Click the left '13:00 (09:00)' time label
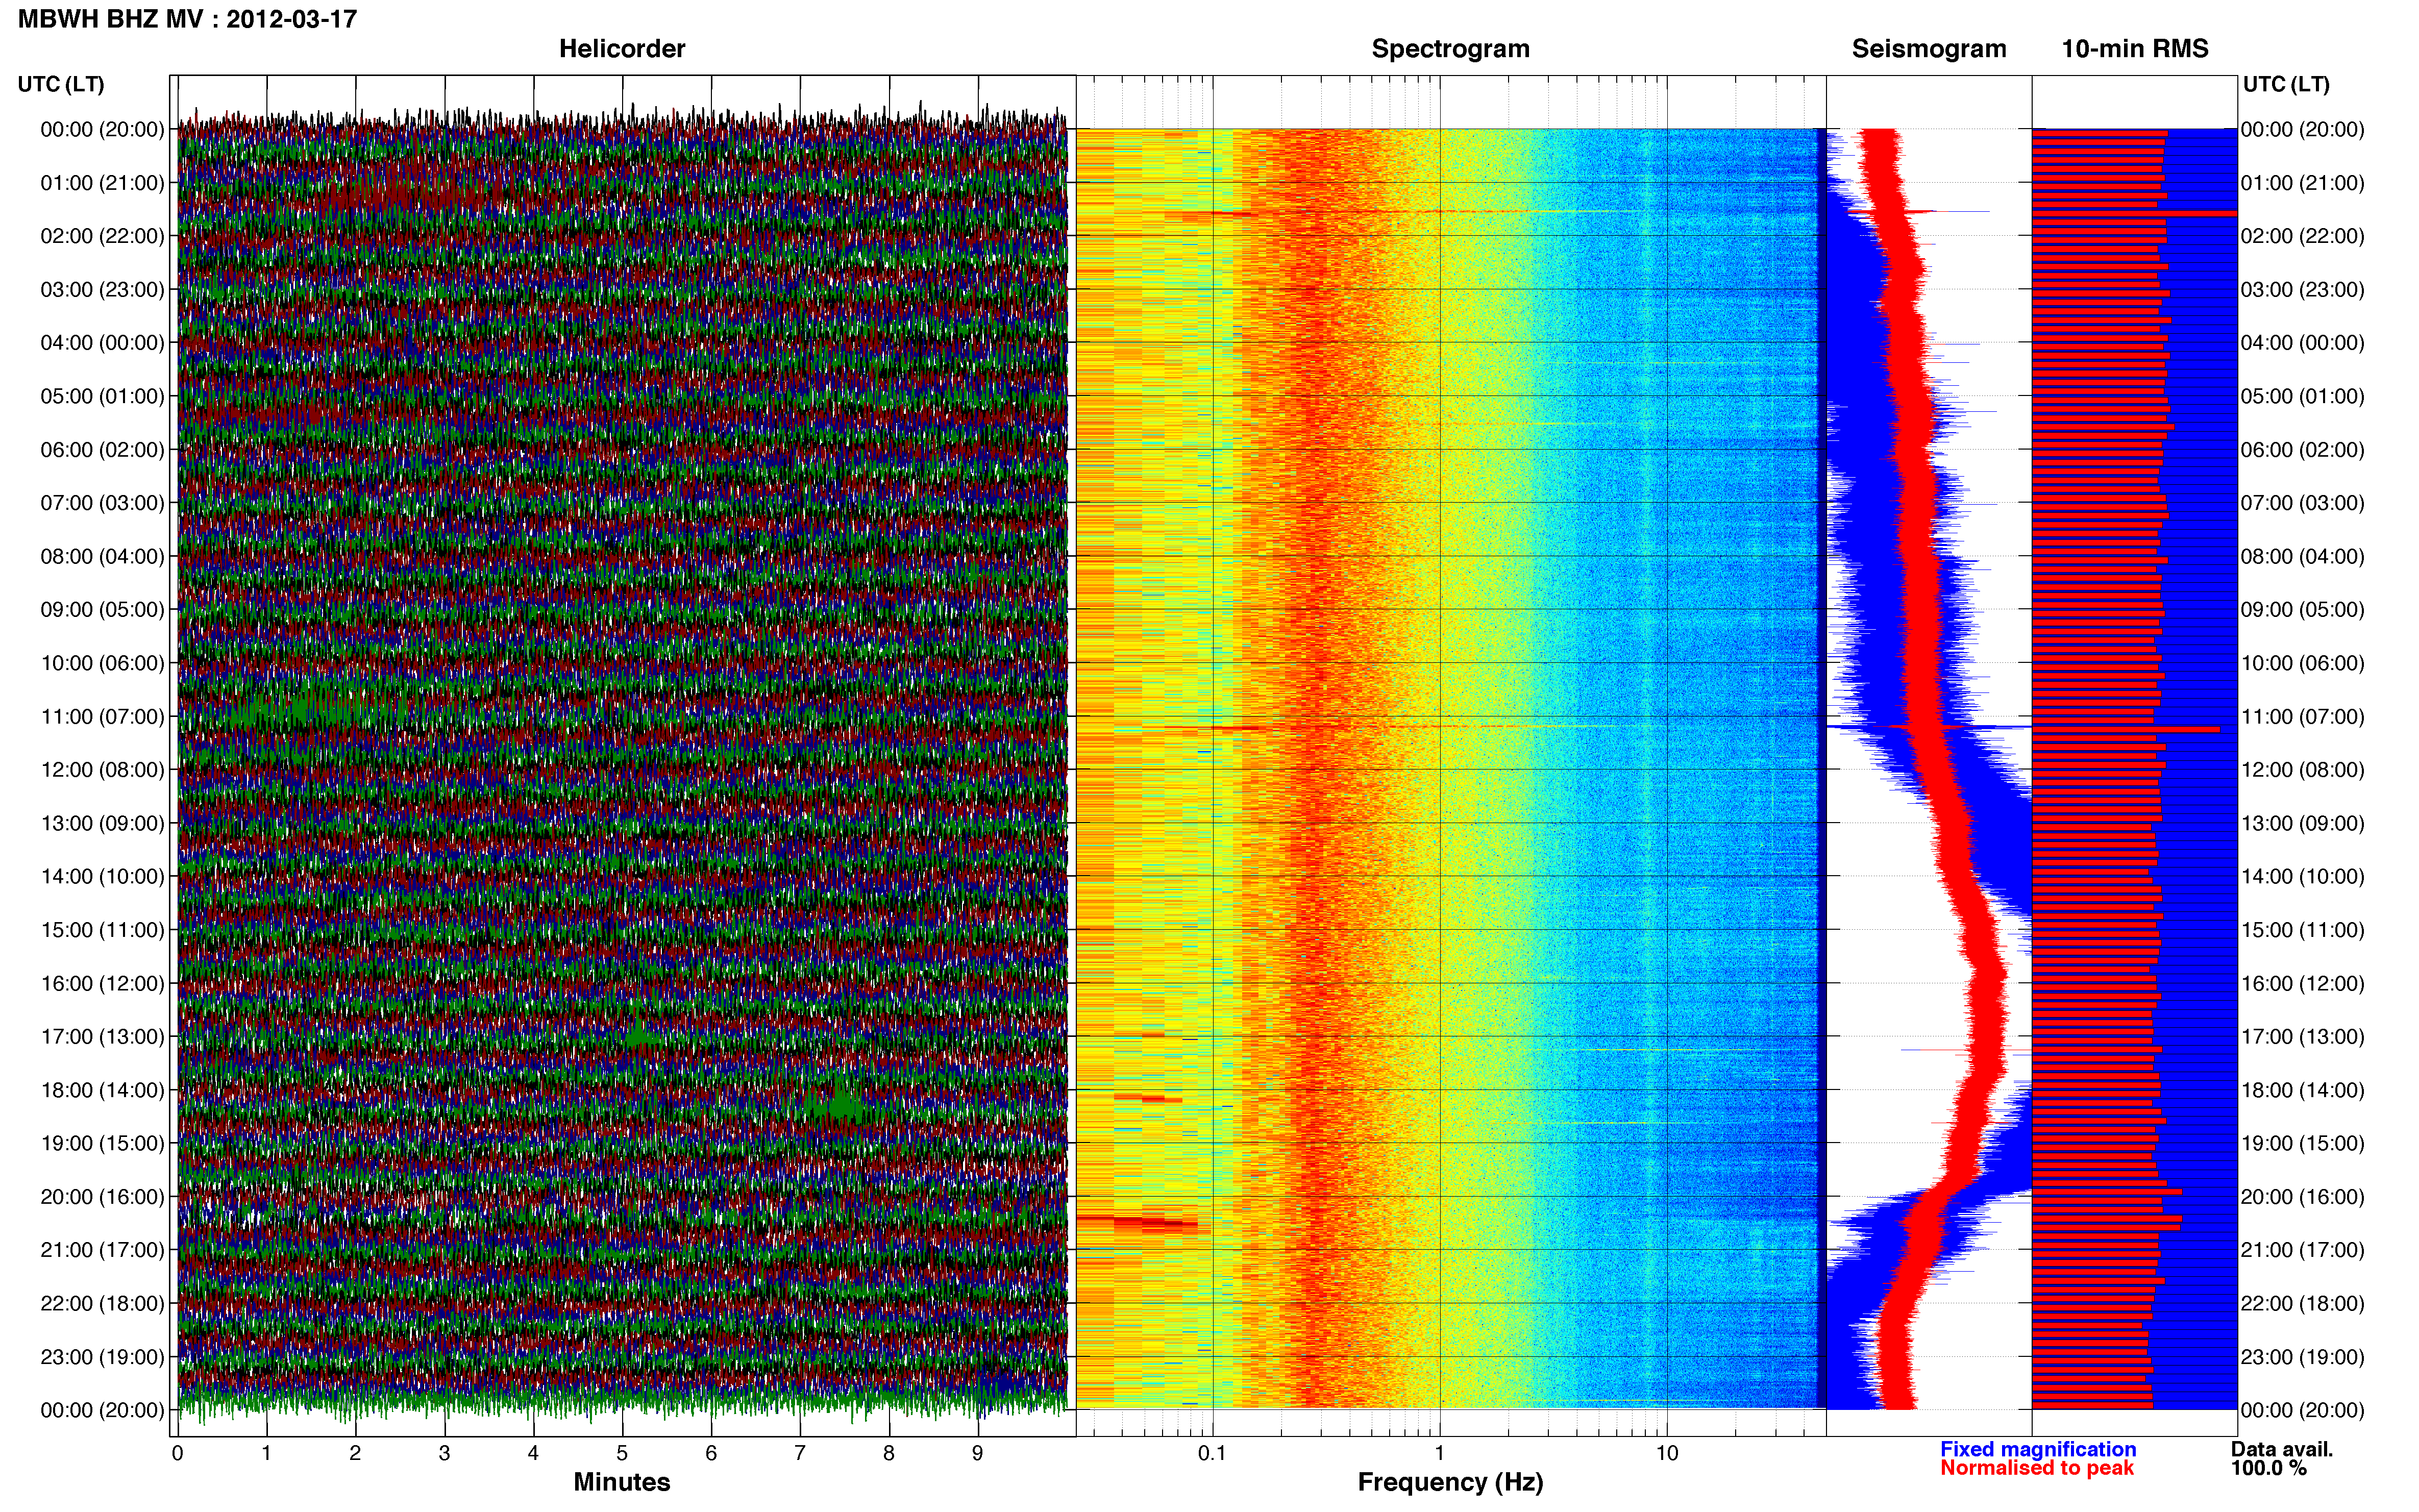The height and width of the screenshot is (1512, 2419). [x=102, y=823]
